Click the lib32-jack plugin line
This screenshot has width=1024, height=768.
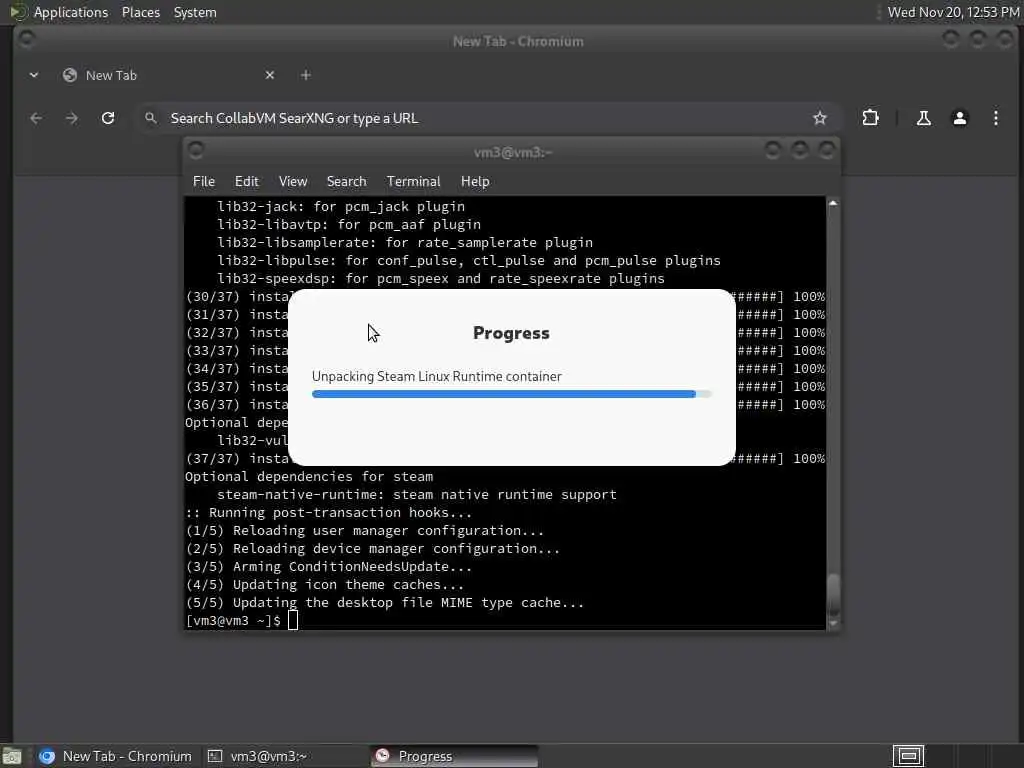point(341,206)
